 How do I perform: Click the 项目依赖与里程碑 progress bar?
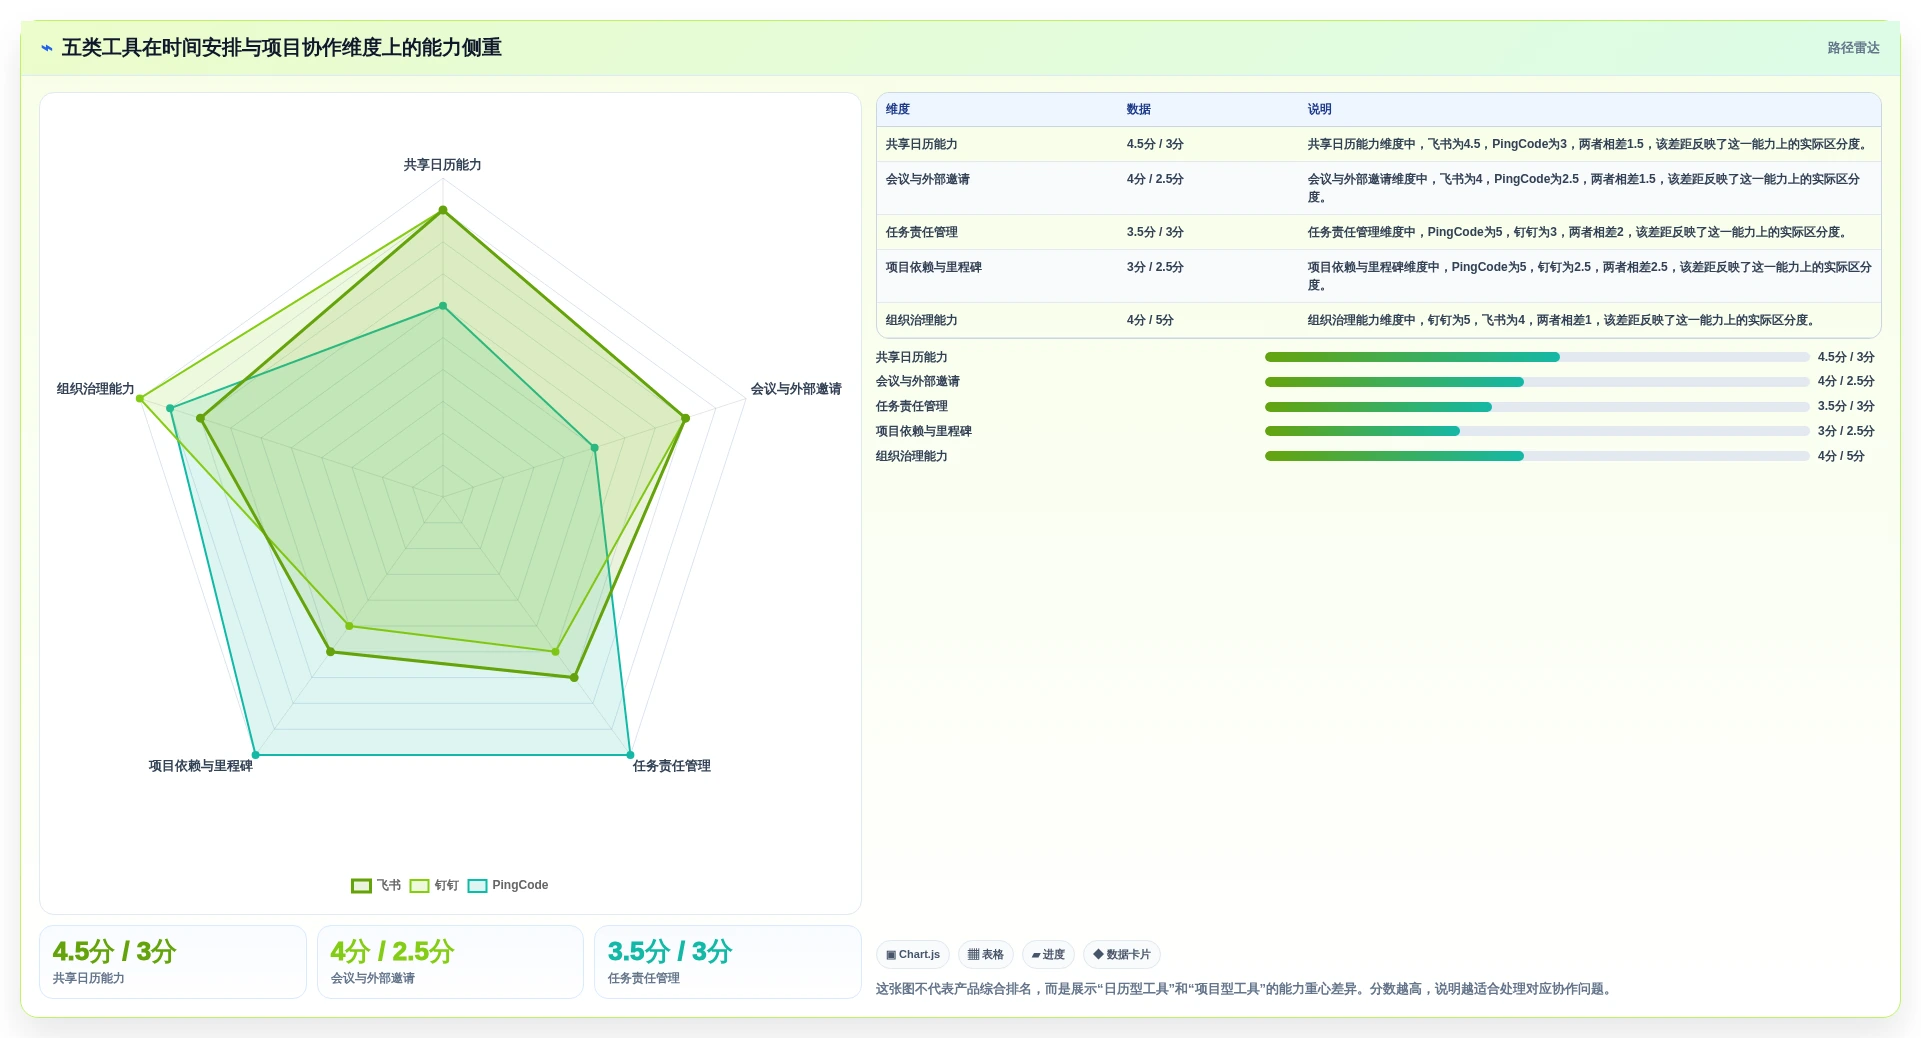[x=1537, y=431]
